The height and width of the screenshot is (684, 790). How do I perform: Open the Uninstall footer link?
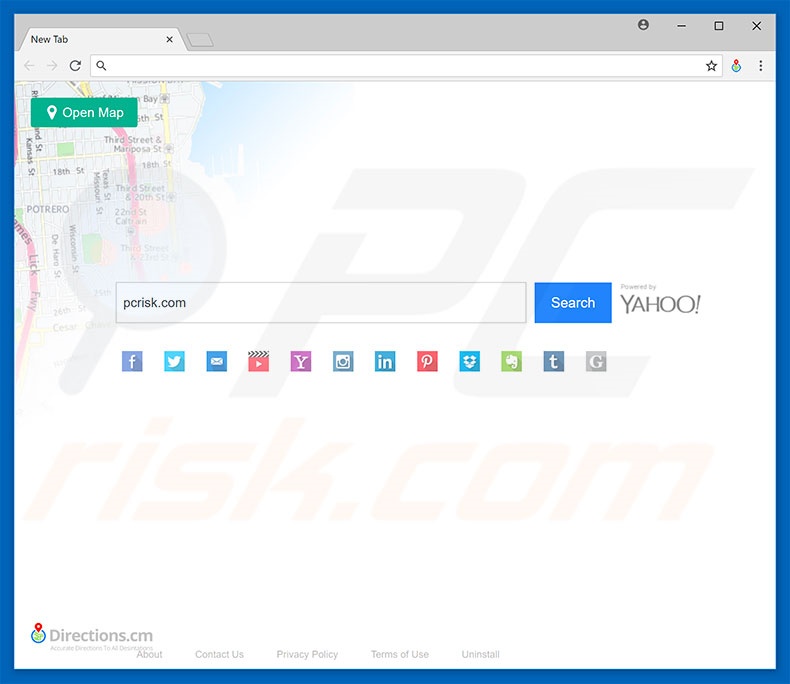481,654
